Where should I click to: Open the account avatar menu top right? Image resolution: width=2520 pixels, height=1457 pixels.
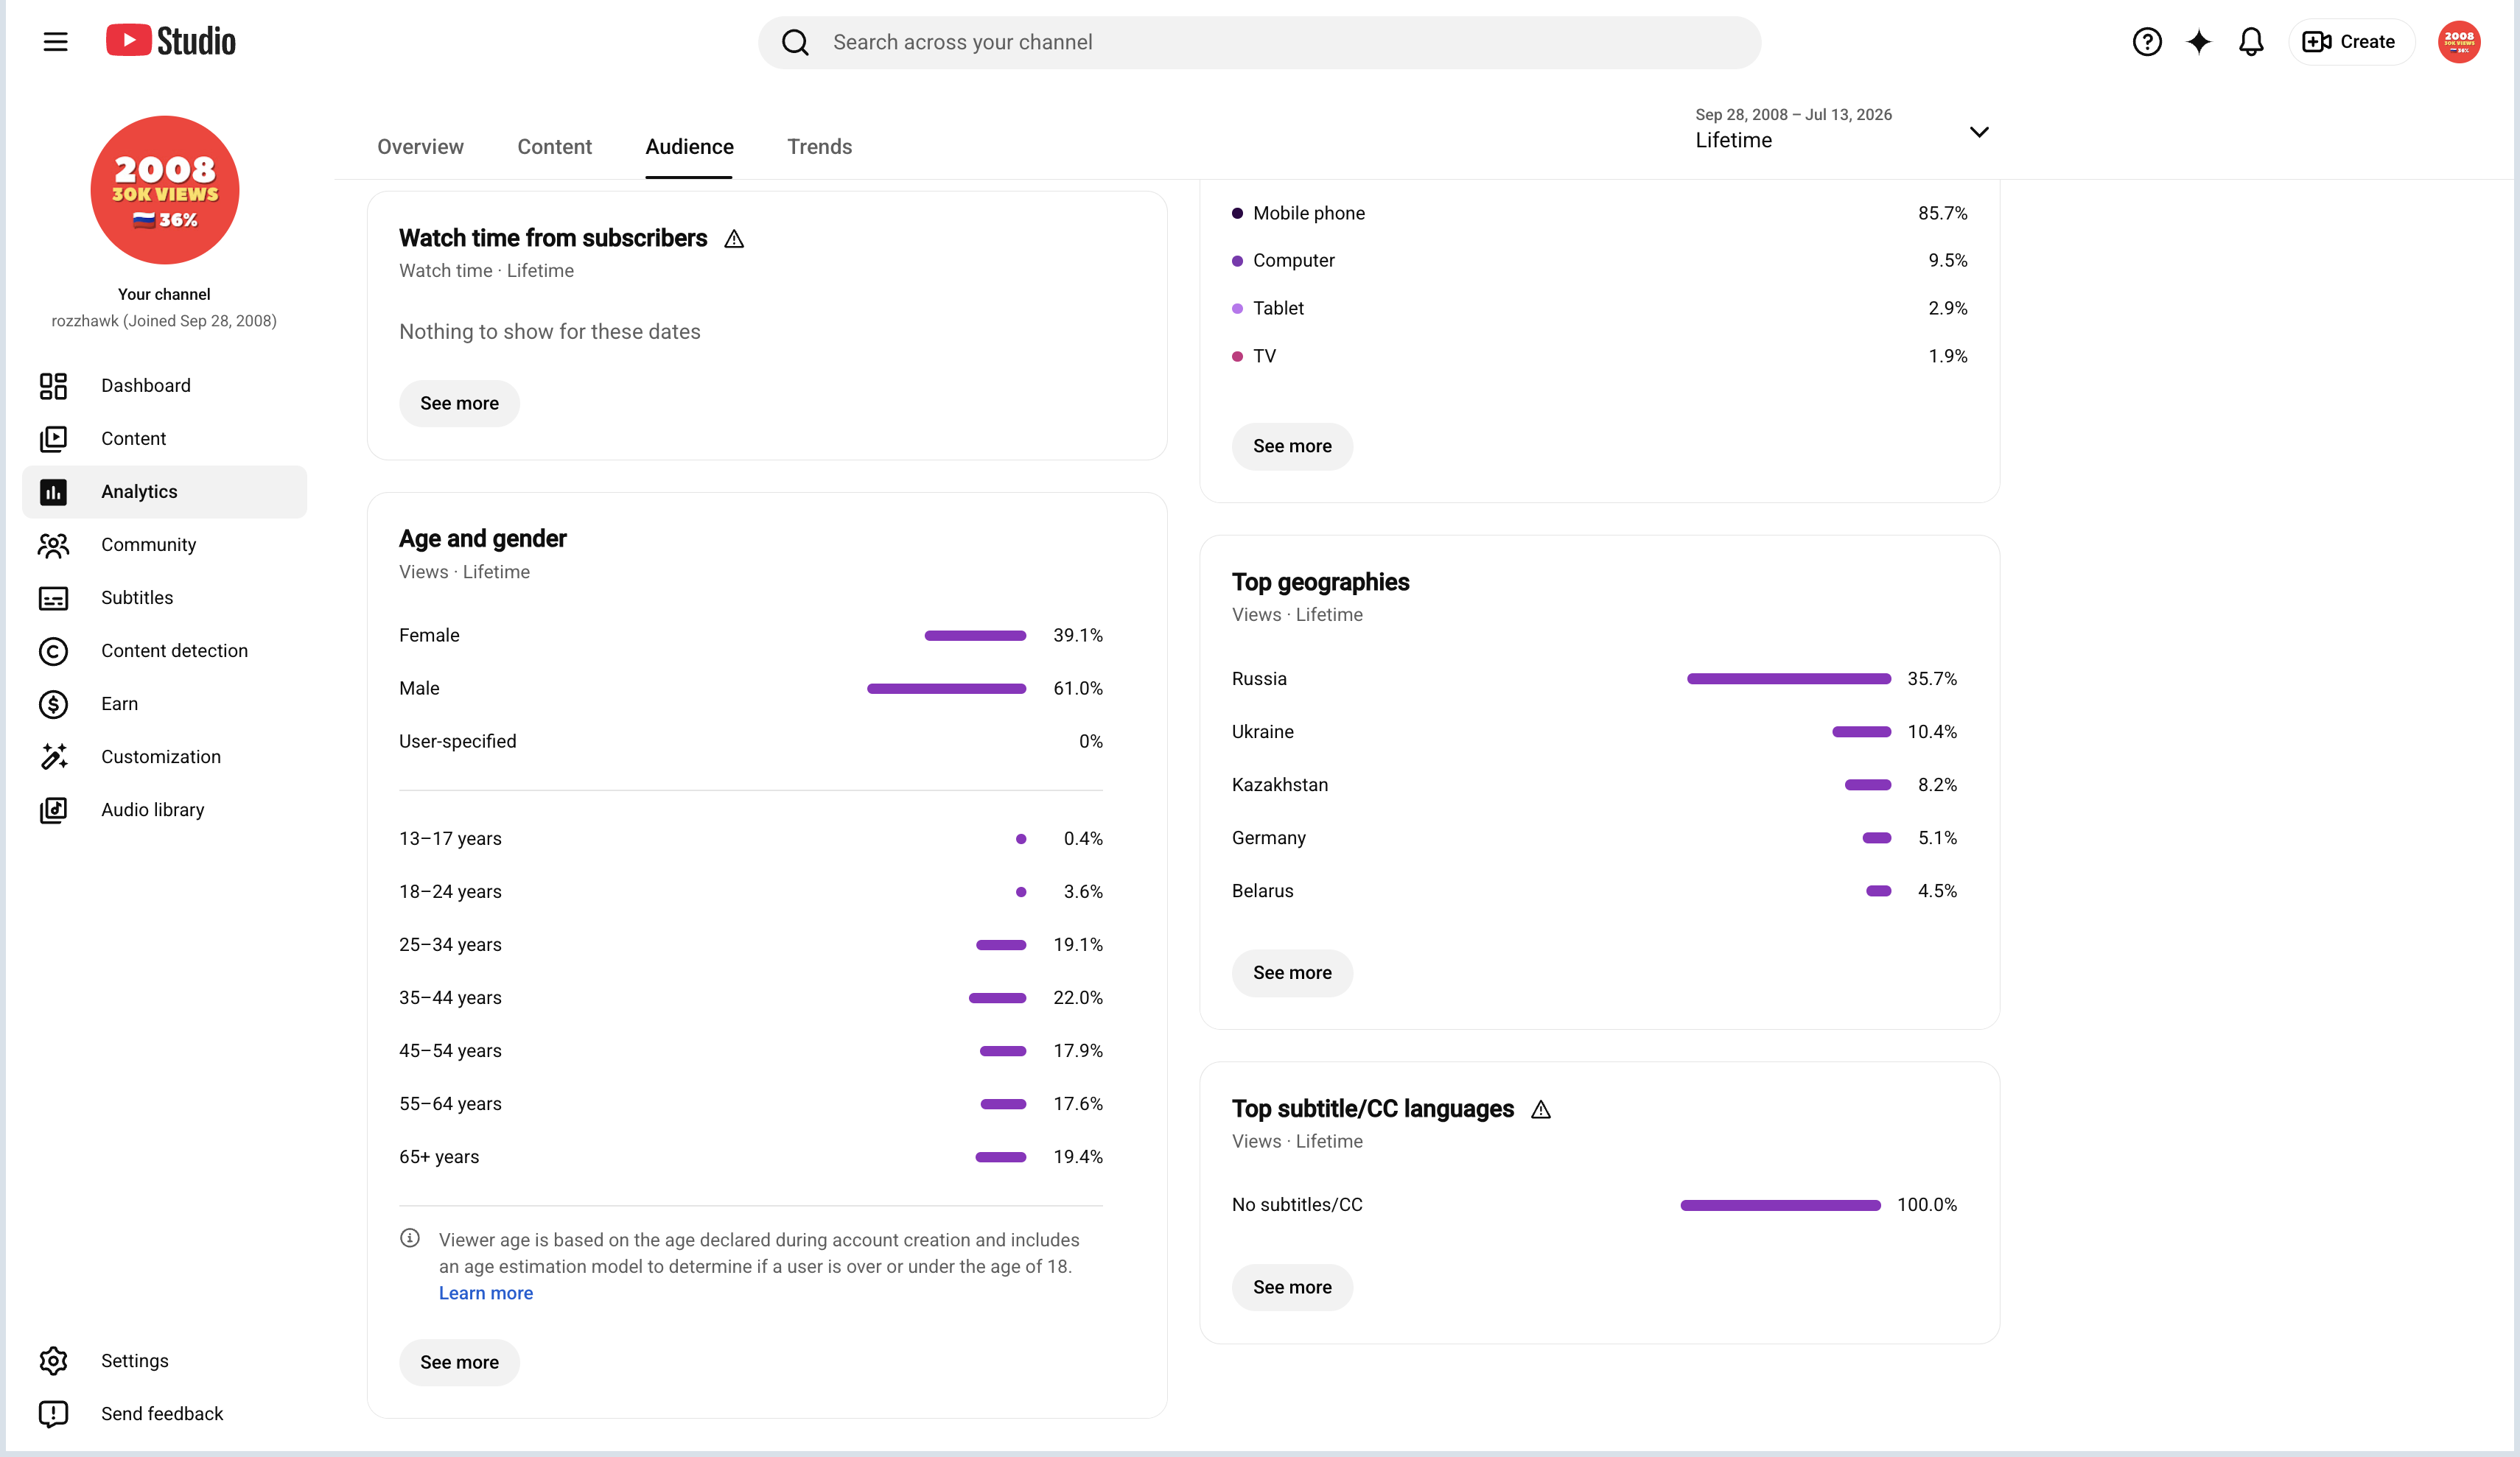pyautogui.click(x=2458, y=42)
